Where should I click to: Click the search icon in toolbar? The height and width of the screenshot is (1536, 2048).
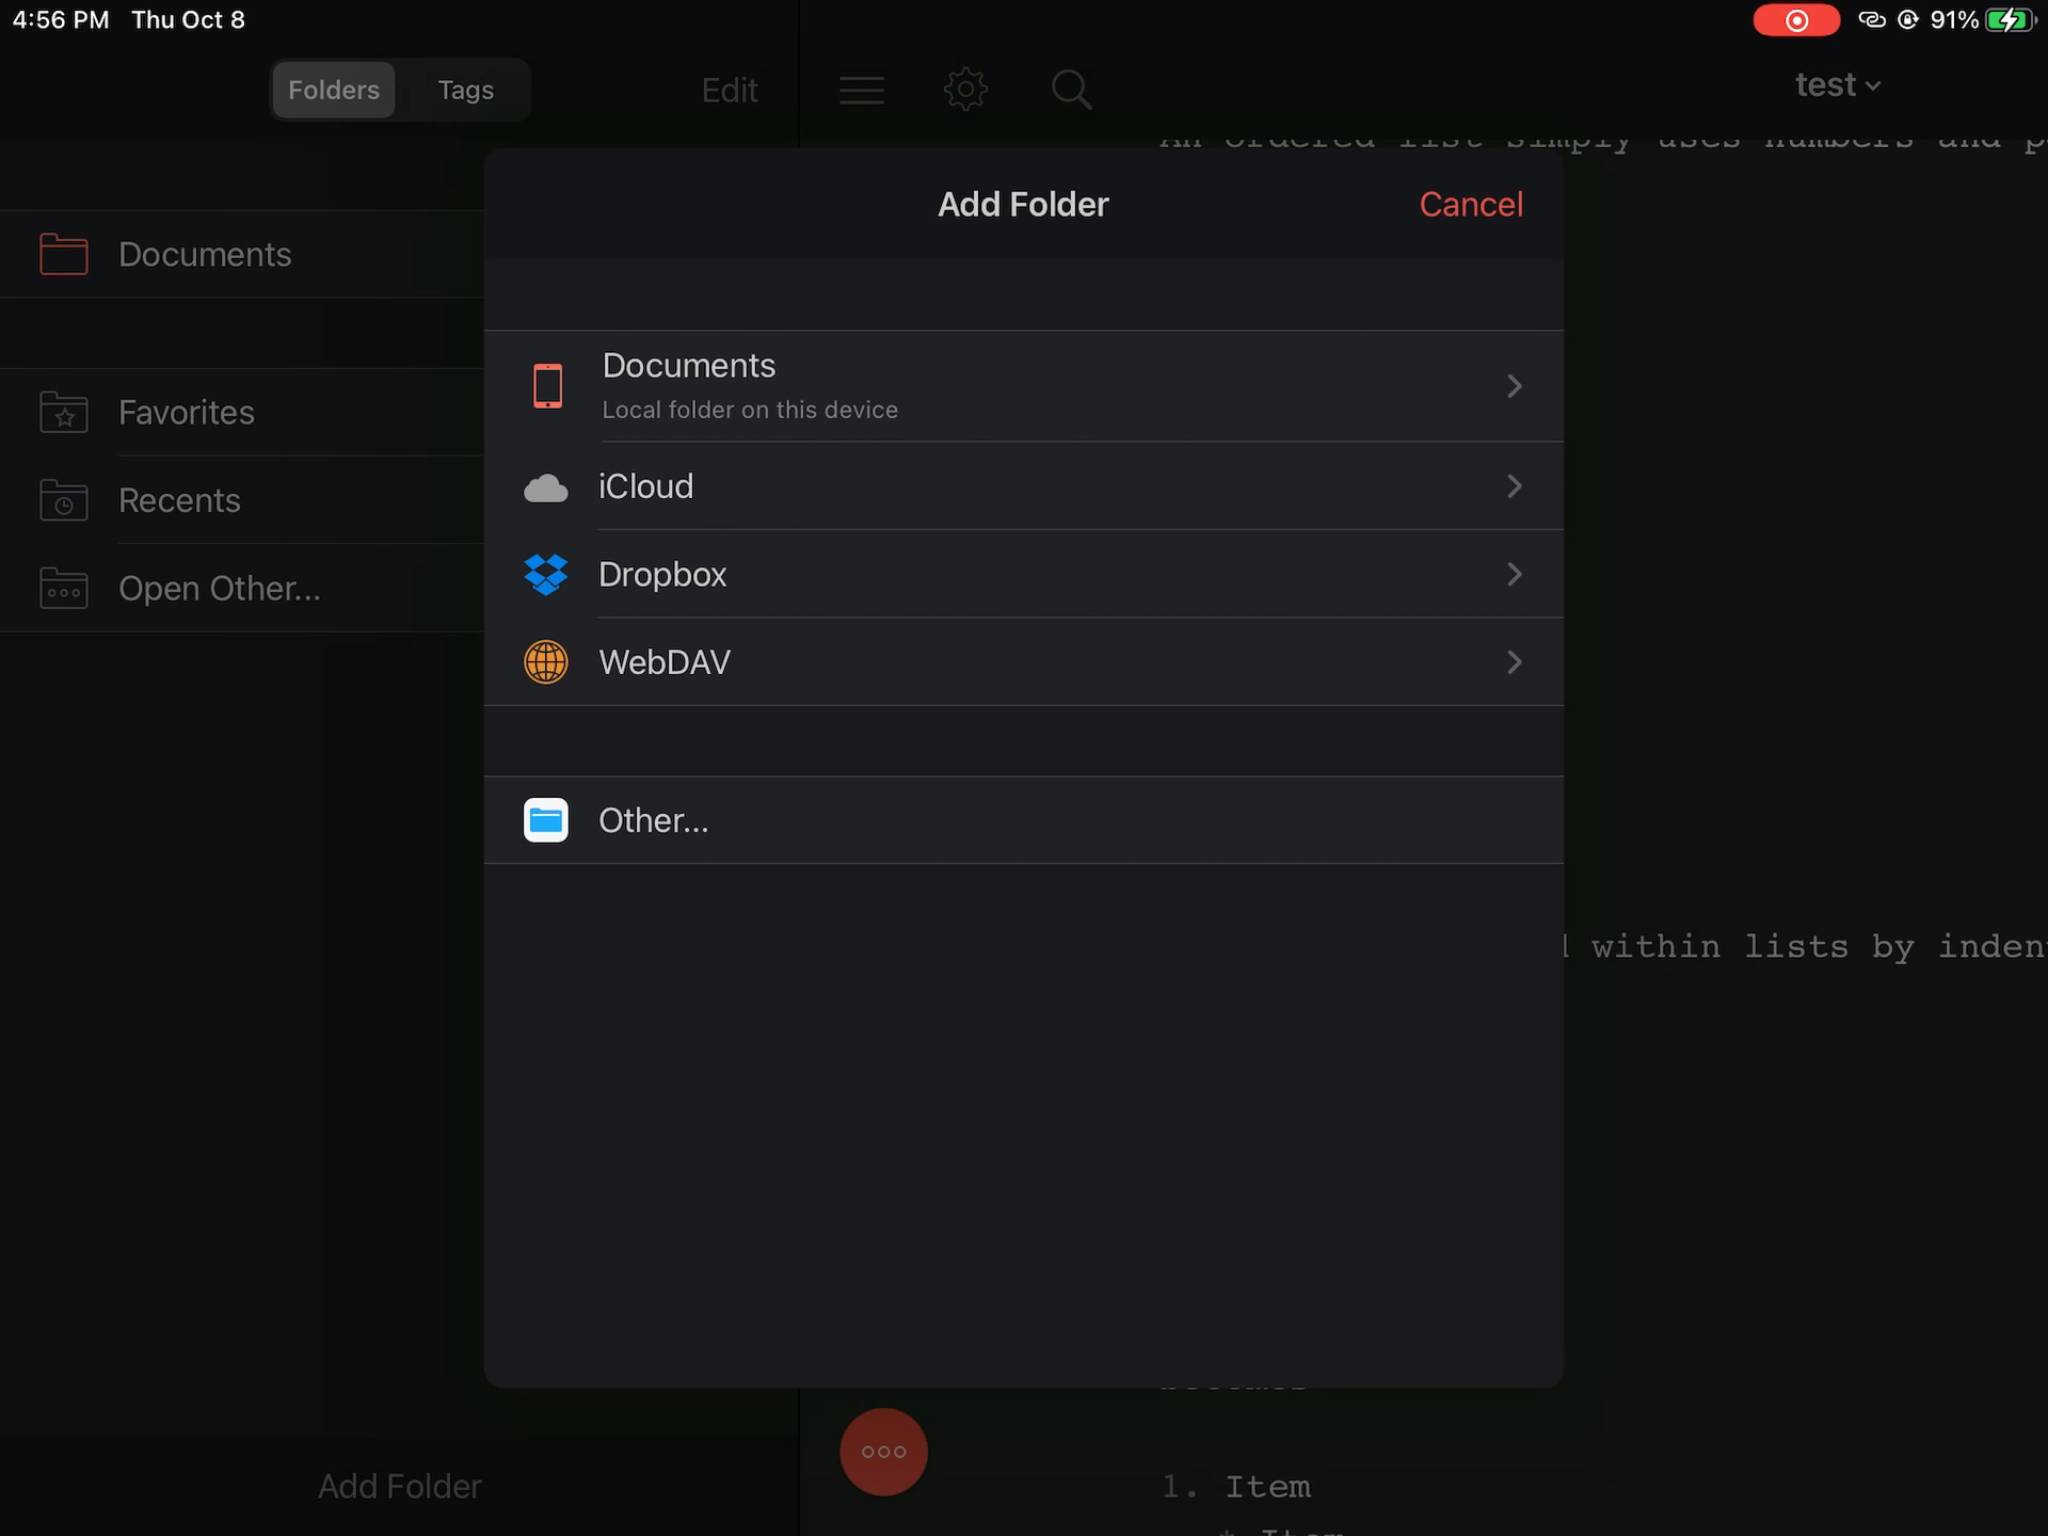(x=1072, y=89)
